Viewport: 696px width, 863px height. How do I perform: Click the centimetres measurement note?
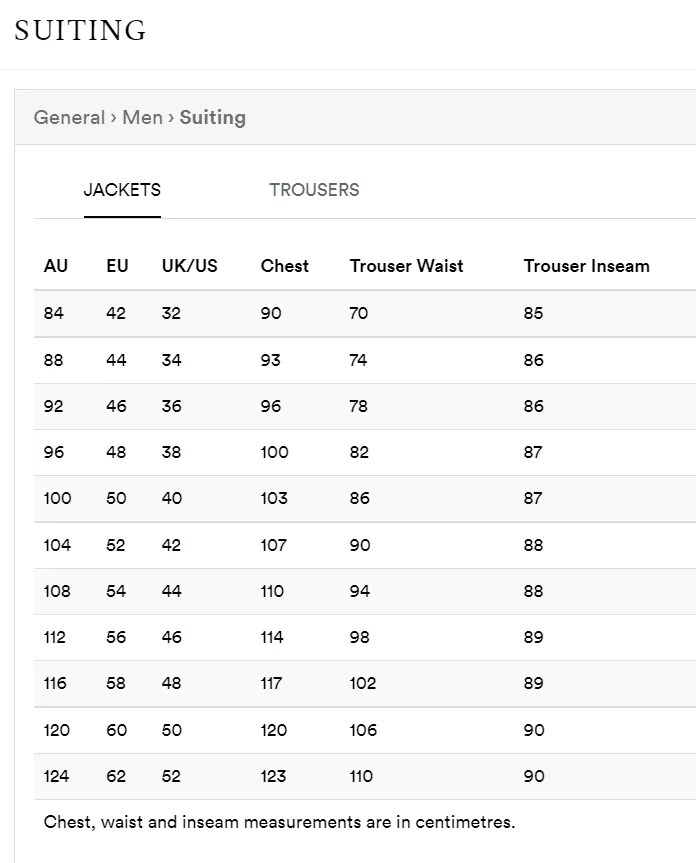click(279, 822)
